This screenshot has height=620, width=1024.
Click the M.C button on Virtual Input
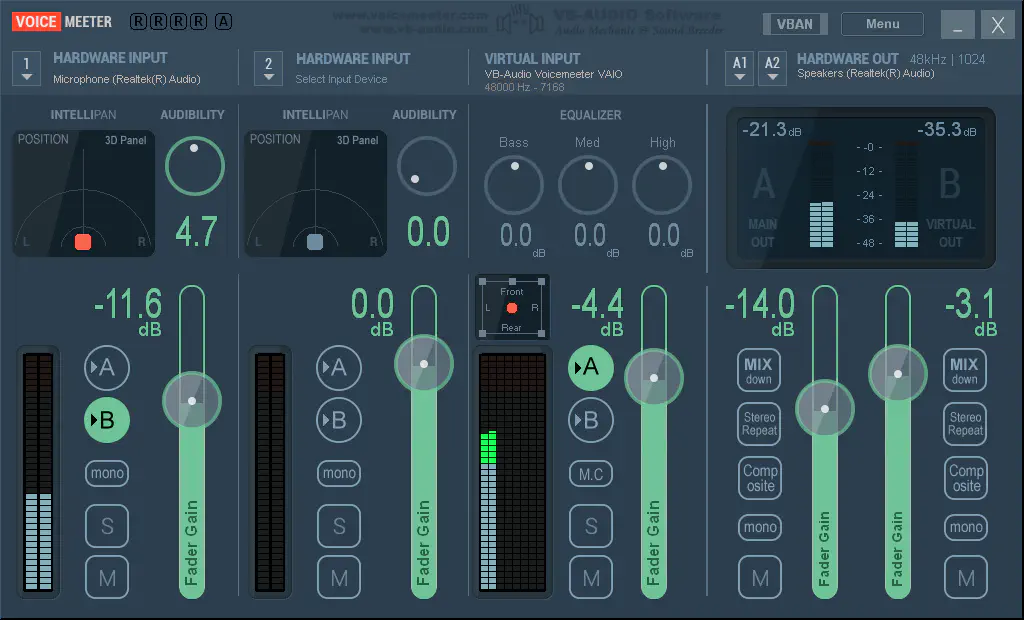(x=591, y=474)
